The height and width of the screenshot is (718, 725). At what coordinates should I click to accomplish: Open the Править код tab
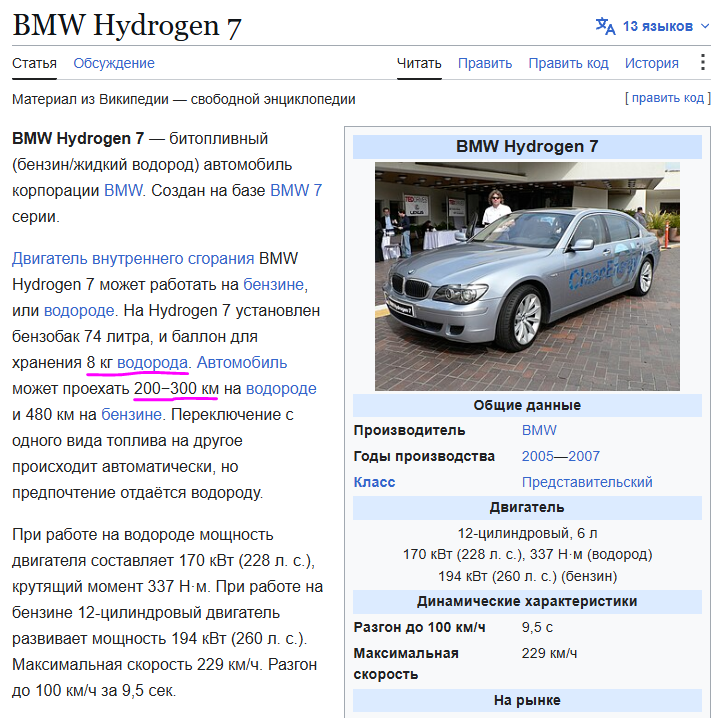tap(568, 63)
